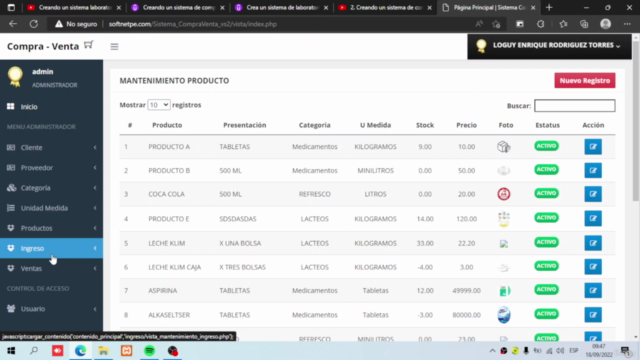Focus the Buscar search field
This screenshot has height=360, width=640.
click(575, 106)
